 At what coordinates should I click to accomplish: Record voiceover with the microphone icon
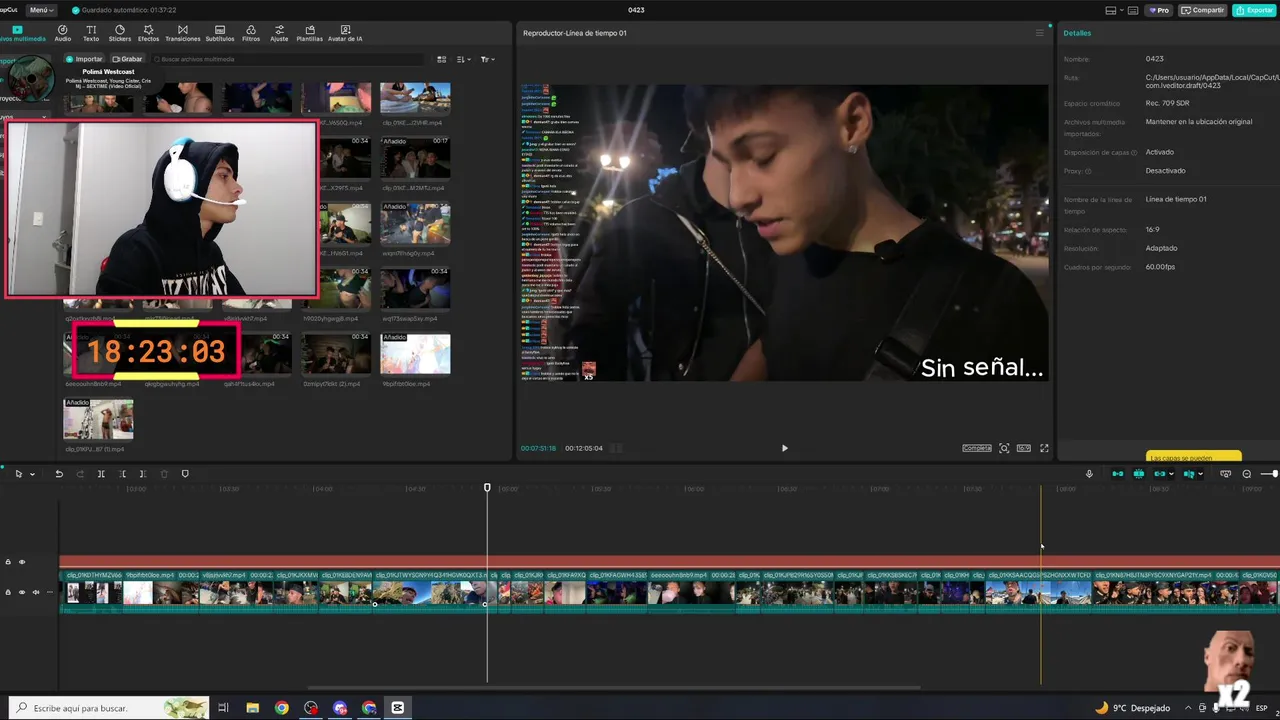(x=1089, y=474)
